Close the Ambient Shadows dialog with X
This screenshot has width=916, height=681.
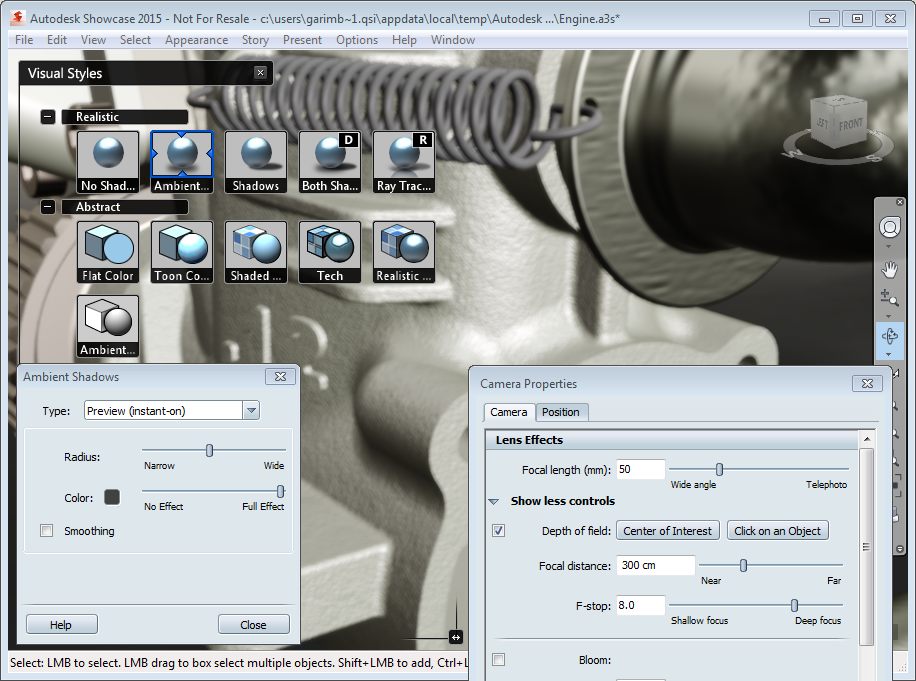pos(280,377)
